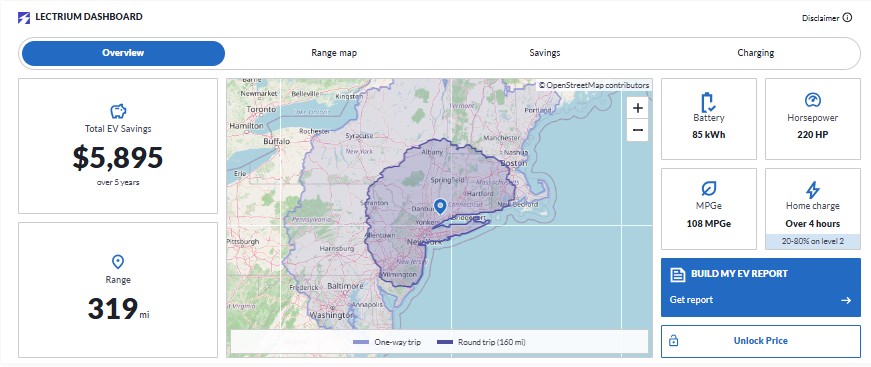Viewport: 871px width, 367px height.
Task: Click the over 5 years caption
Action: coord(118,182)
